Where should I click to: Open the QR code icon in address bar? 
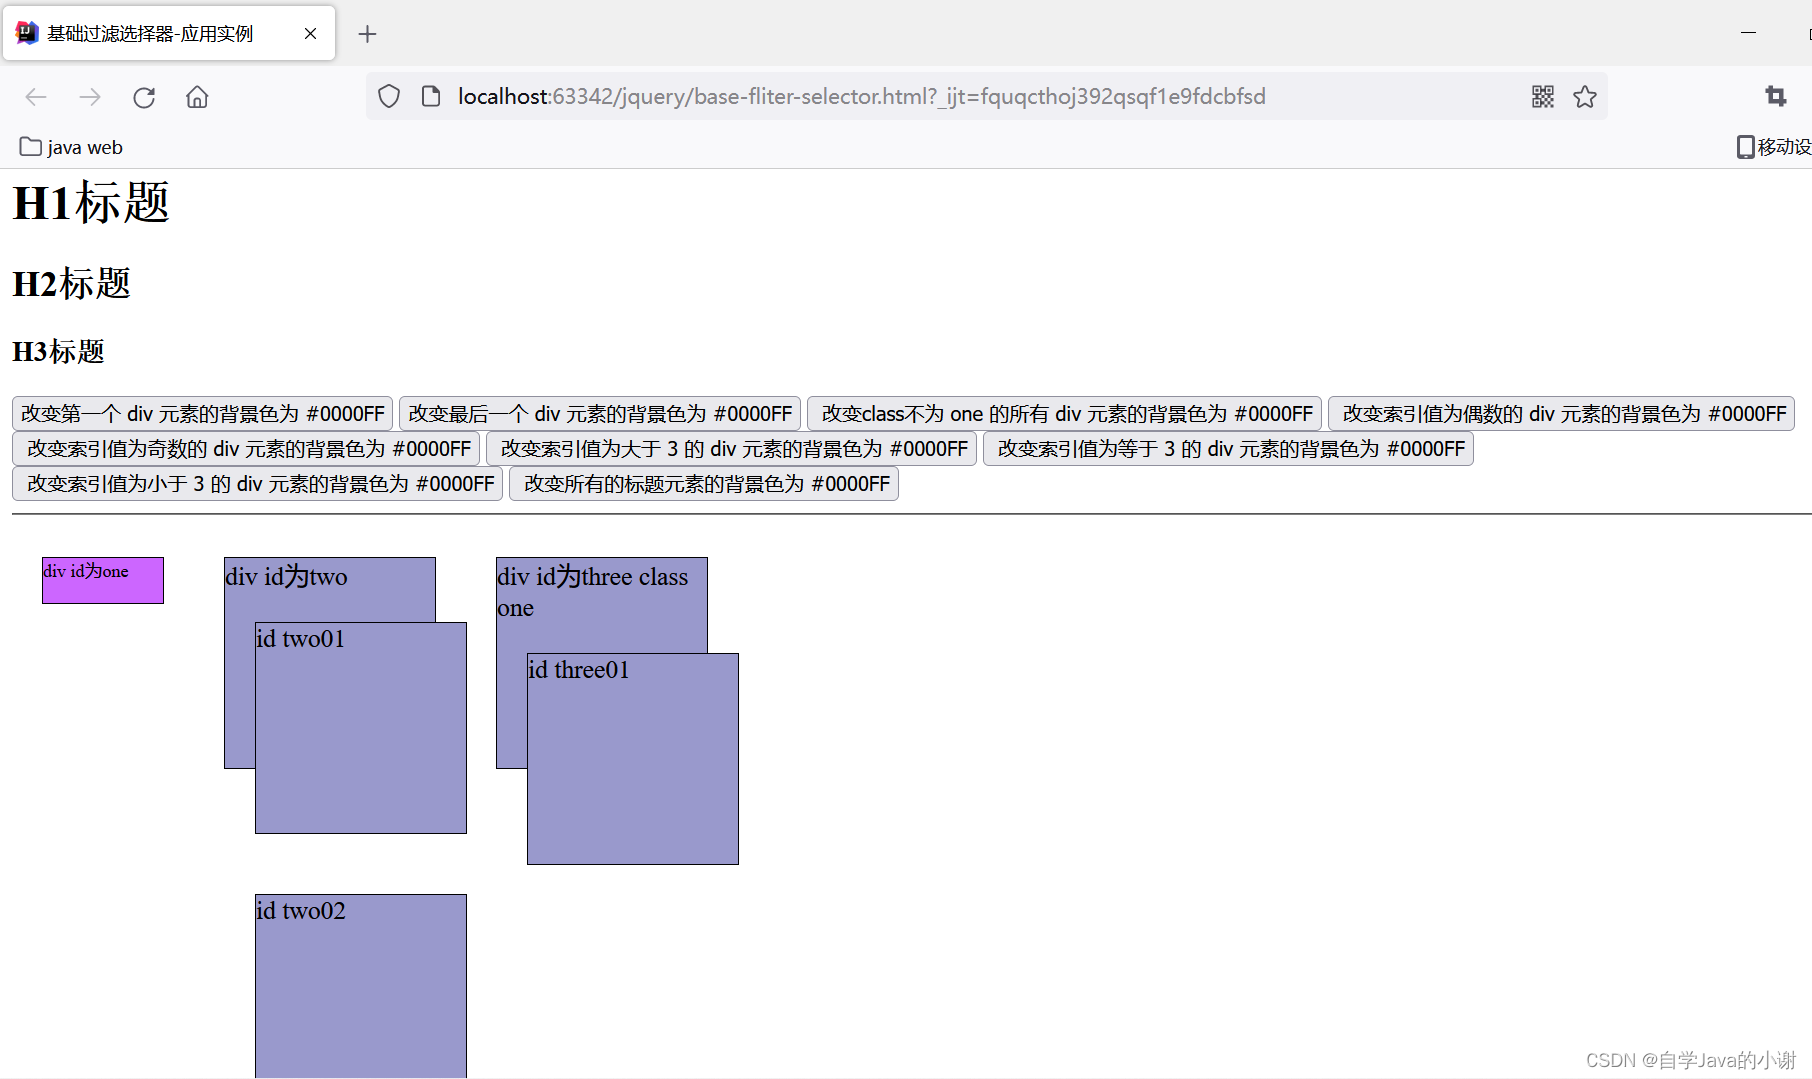(1543, 96)
